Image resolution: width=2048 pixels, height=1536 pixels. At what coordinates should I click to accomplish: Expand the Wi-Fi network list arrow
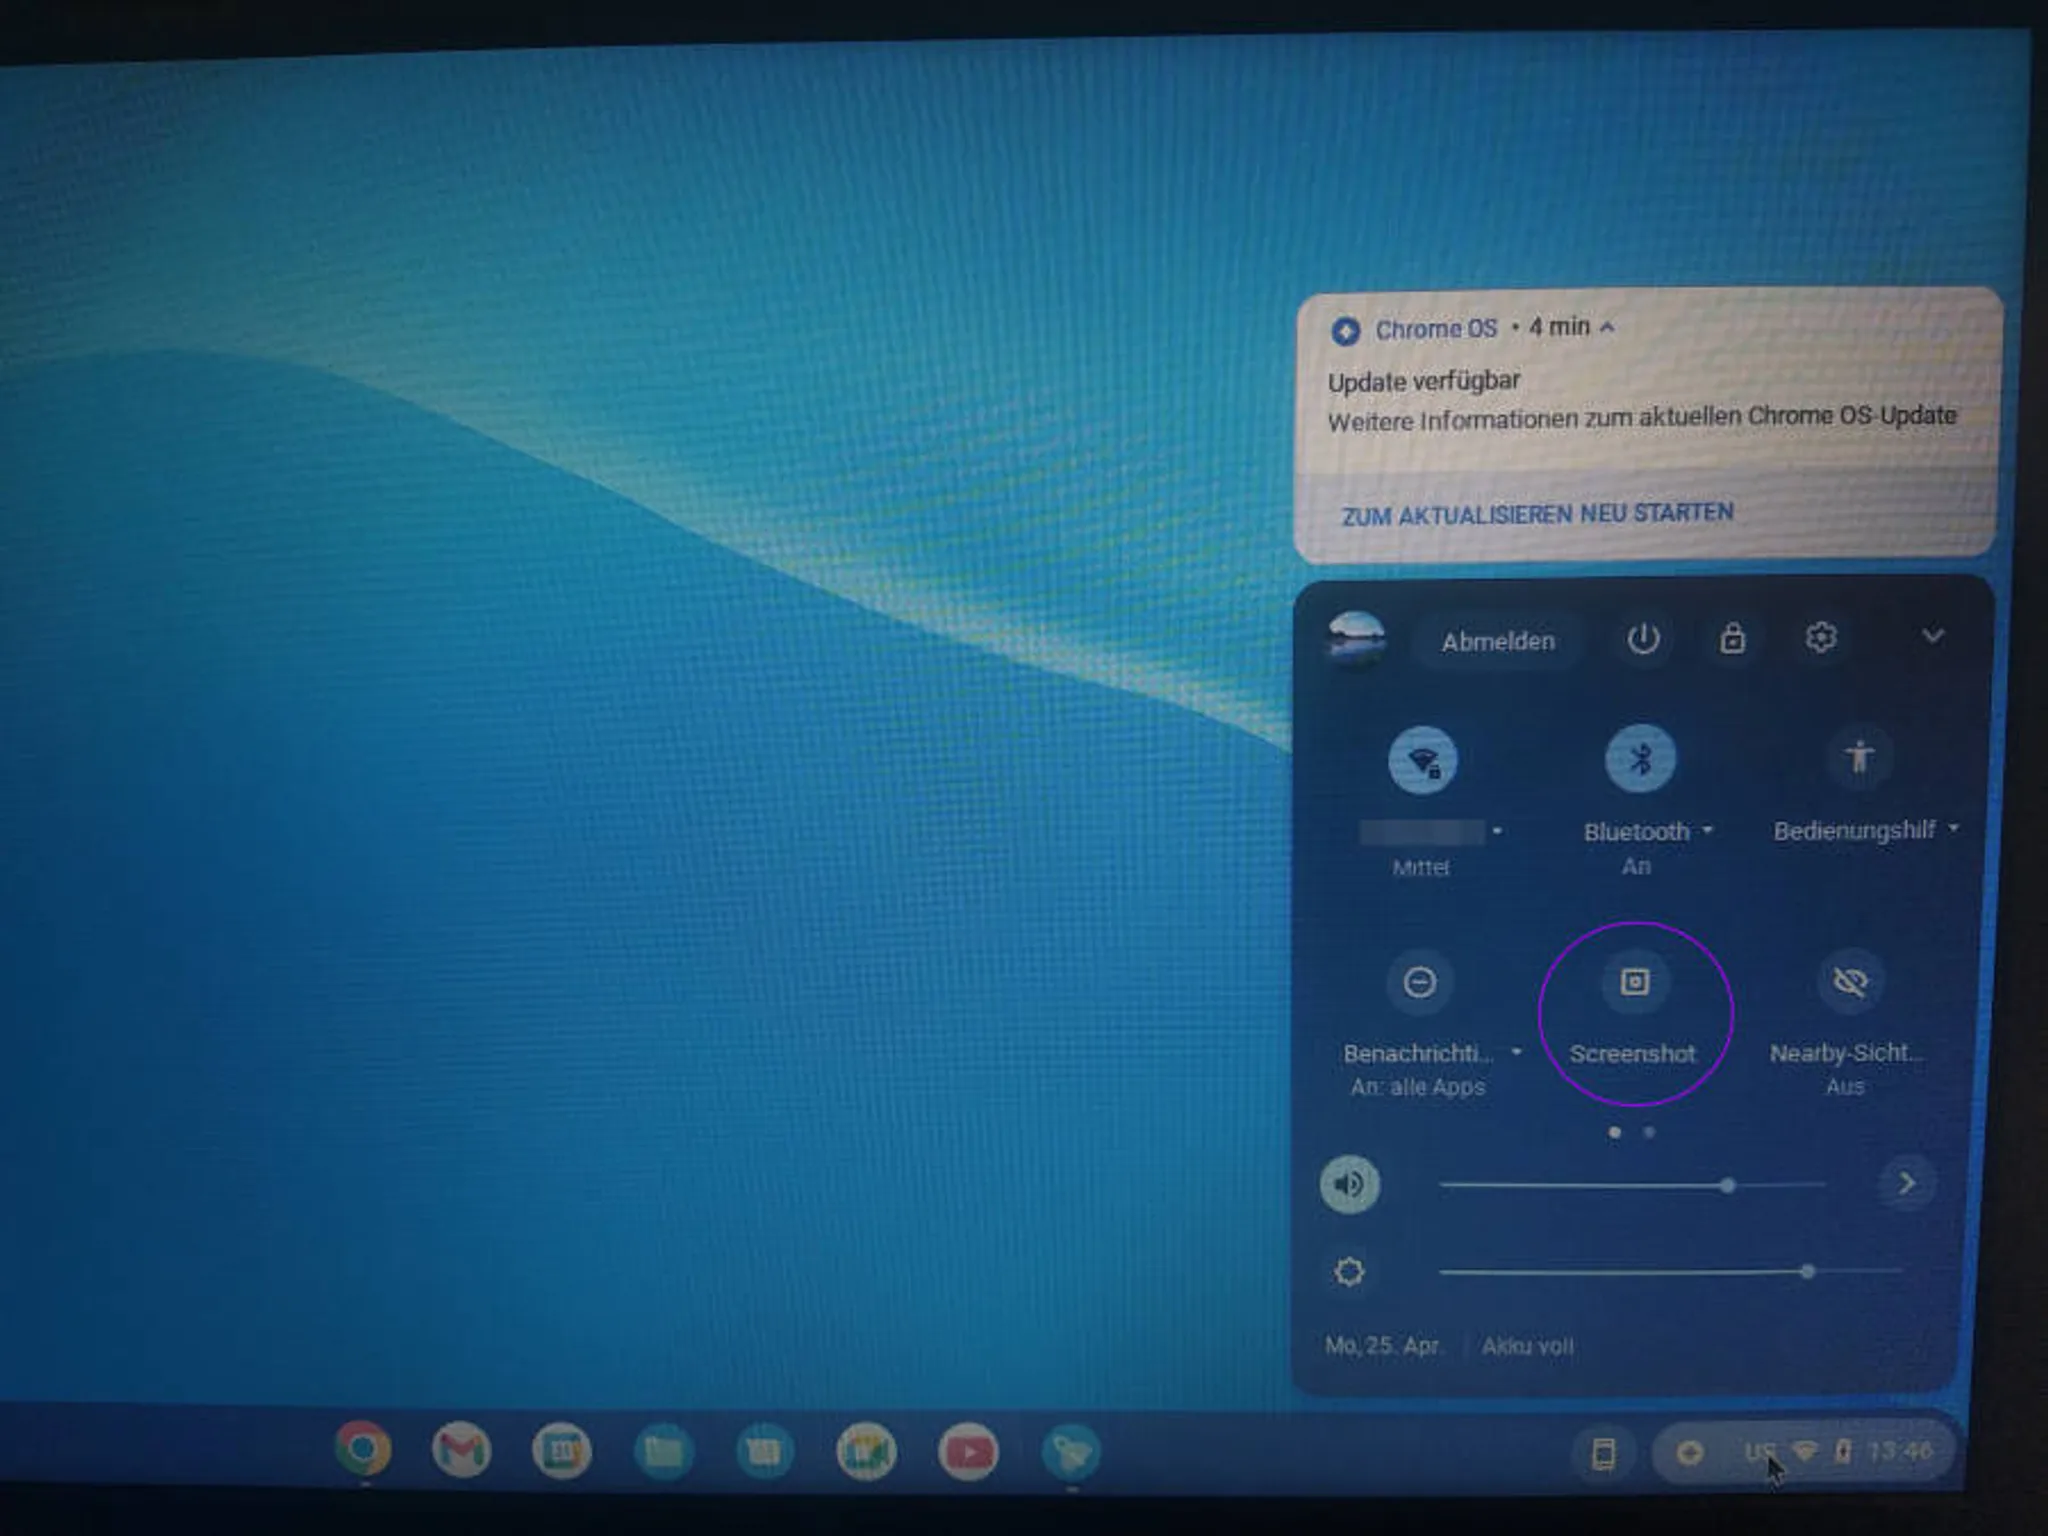pos(1497,831)
